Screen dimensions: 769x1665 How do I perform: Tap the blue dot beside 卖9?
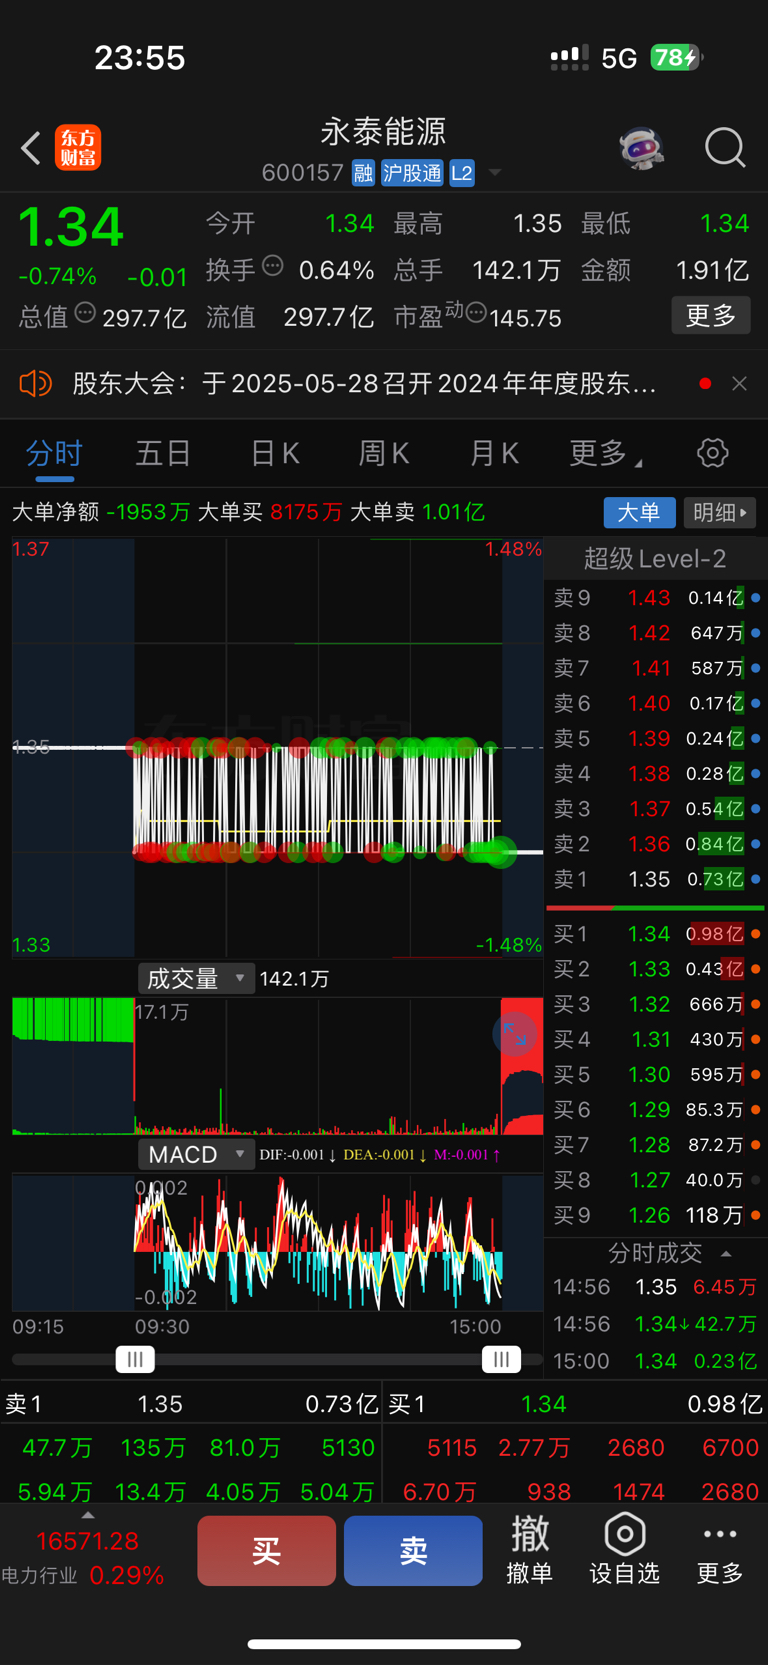click(756, 598)
